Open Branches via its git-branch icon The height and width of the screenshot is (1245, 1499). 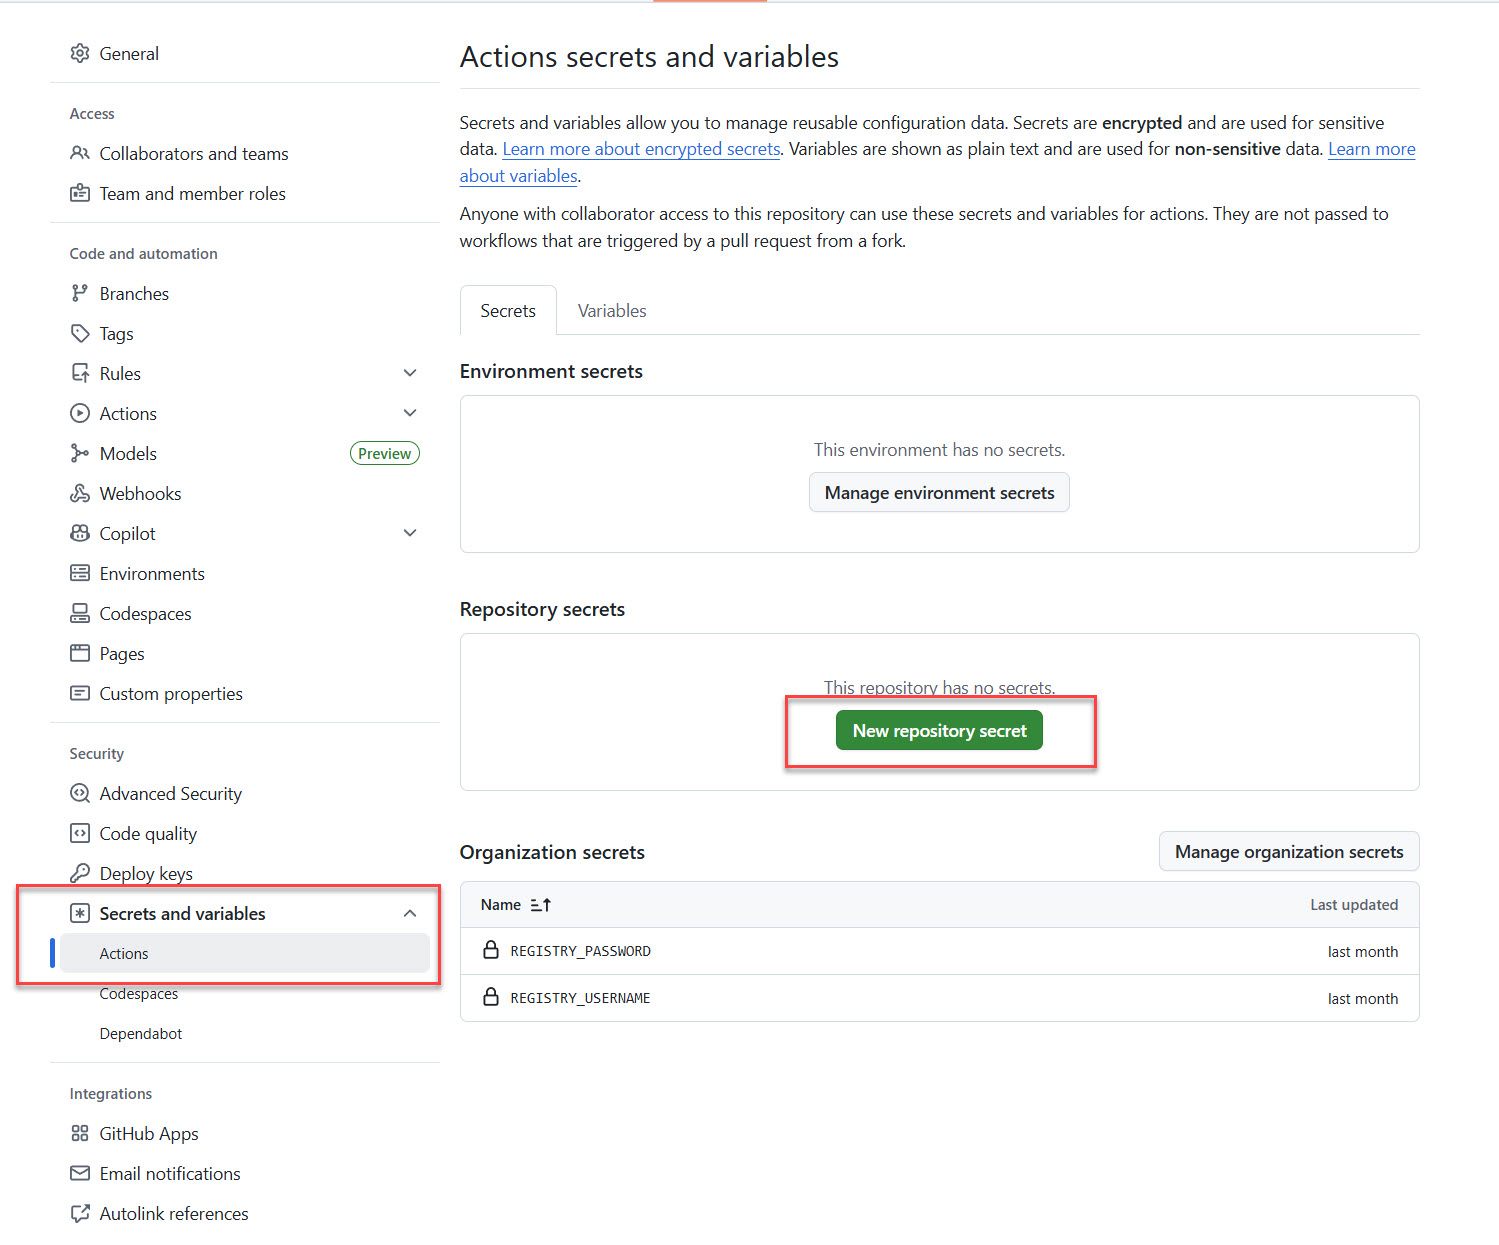(x=80, y=293)
